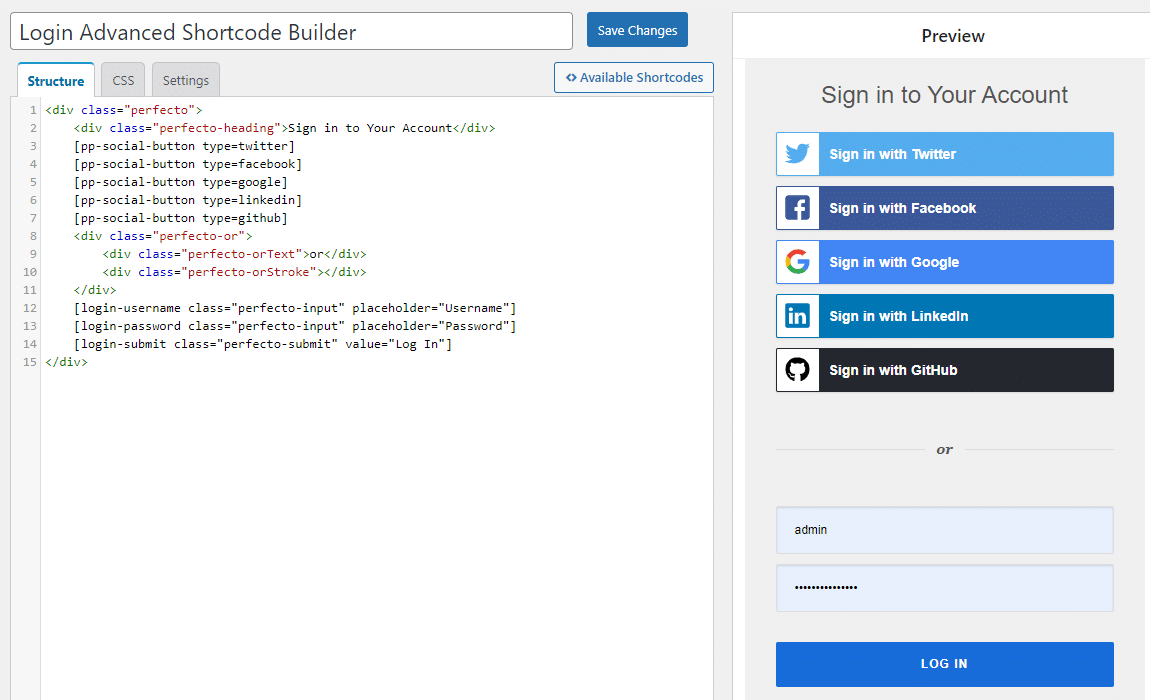Click line number 1 in the gutter
The width and height of the screenshot is (1150, 700).
[x=33, y=110]
